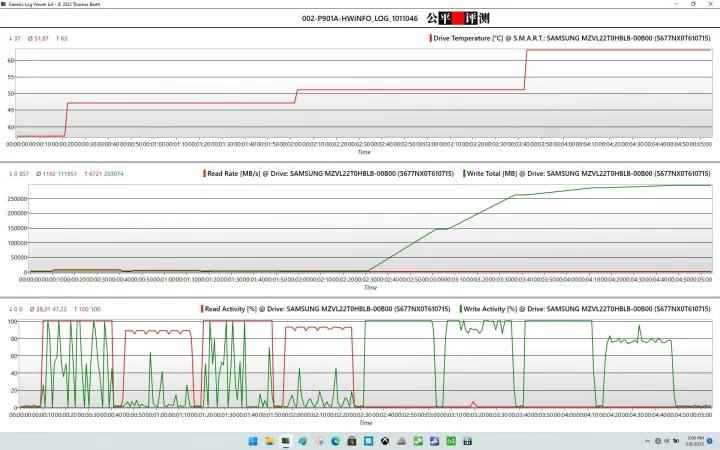
Task: Open the notification bell in the taskbar corner
Action: [711, 441]
